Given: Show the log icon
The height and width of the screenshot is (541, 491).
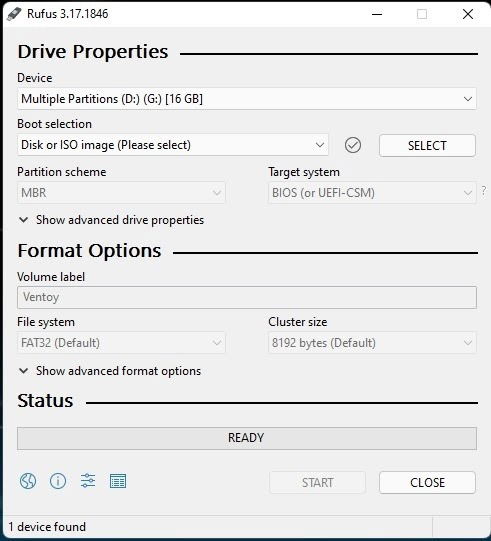Looking at the screenshot, I should (118, 481).
